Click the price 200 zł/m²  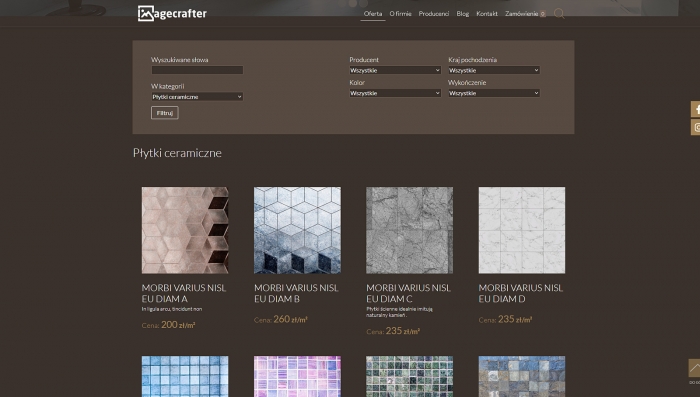(x=178, y=325)
